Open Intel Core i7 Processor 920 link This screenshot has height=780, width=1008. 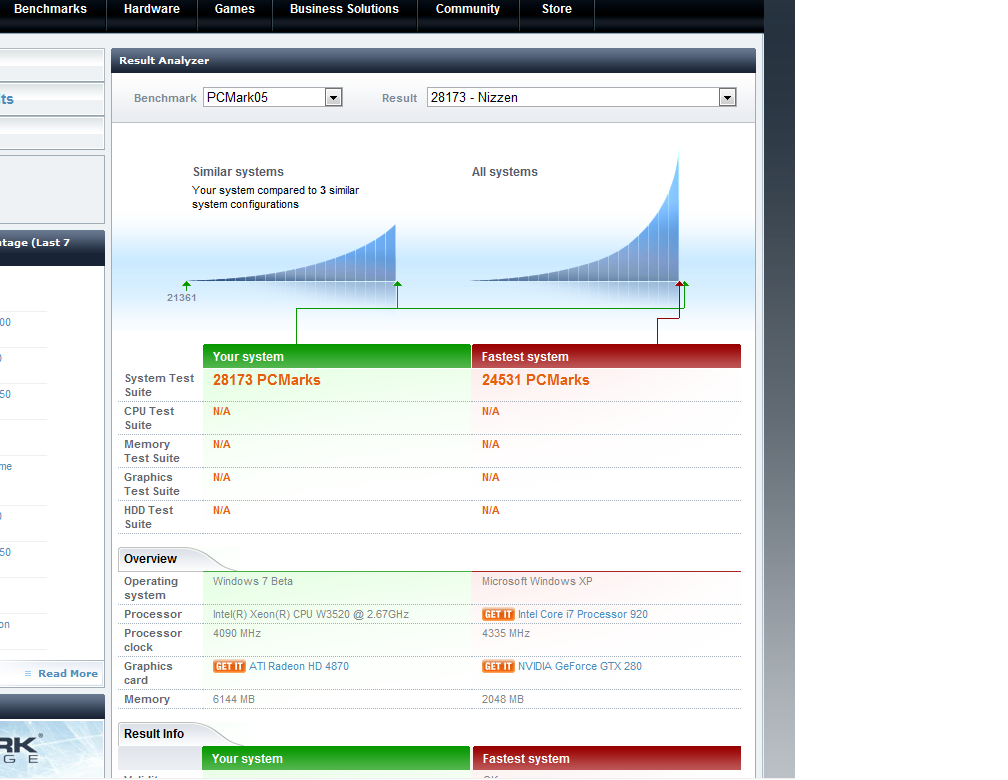click(583, 614)
